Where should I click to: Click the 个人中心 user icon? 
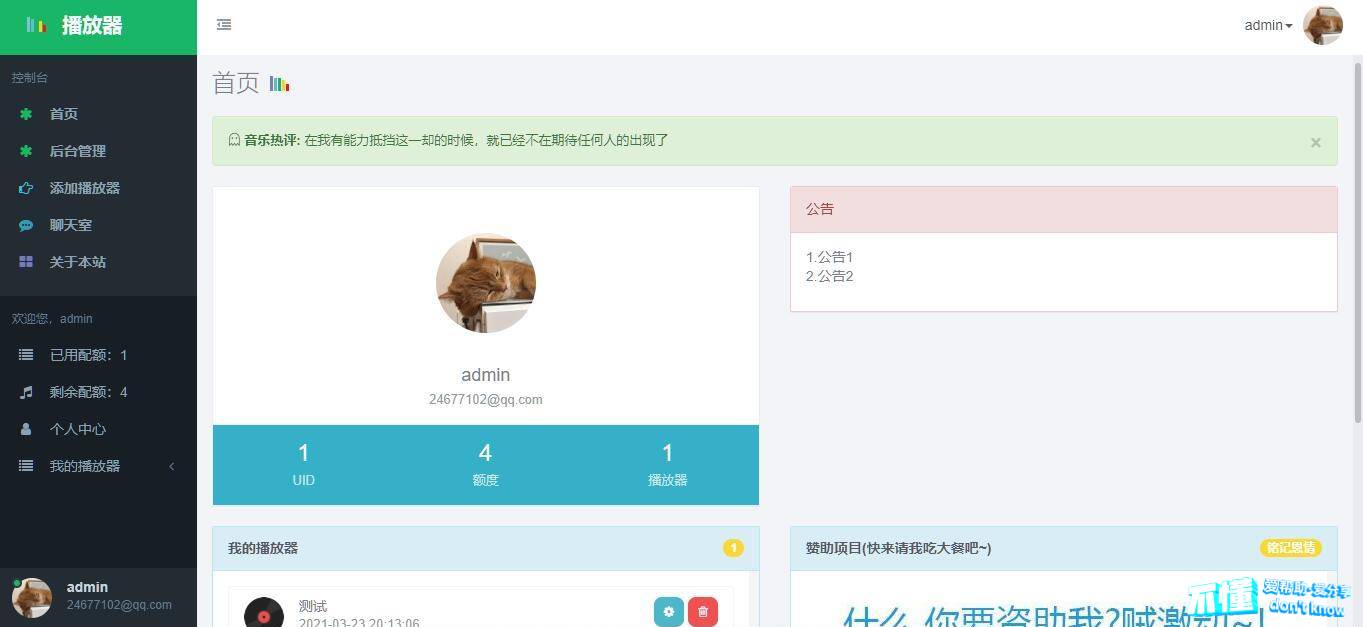pyautogui.click(x=26, y=429)
